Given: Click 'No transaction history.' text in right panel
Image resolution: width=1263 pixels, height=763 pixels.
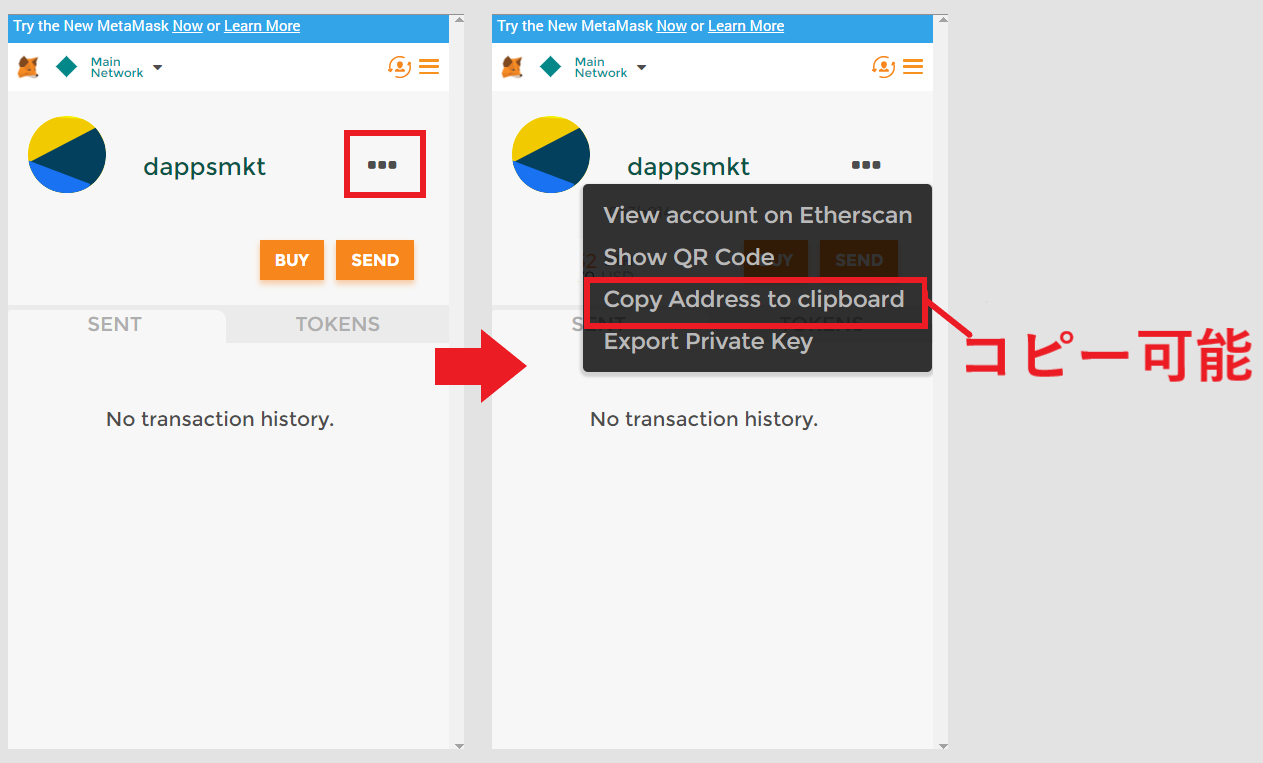Looking at the screenshot, I should (x=704, y=419).
